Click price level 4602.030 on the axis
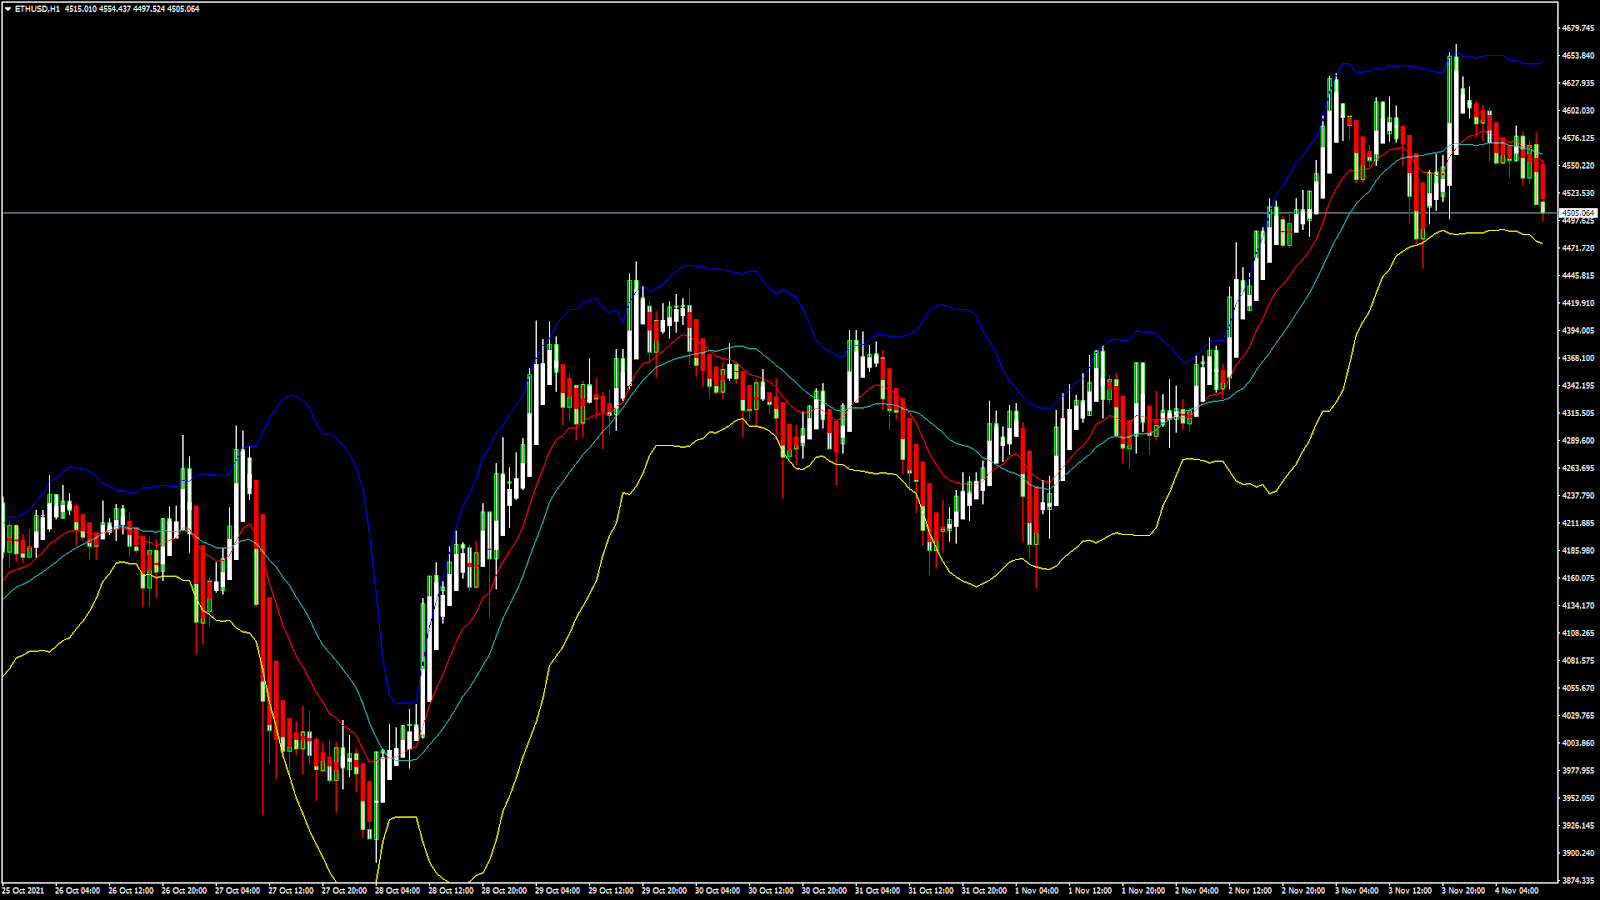The height and width of the screenshot is (900, 1600). click(x=1578, y=111)
